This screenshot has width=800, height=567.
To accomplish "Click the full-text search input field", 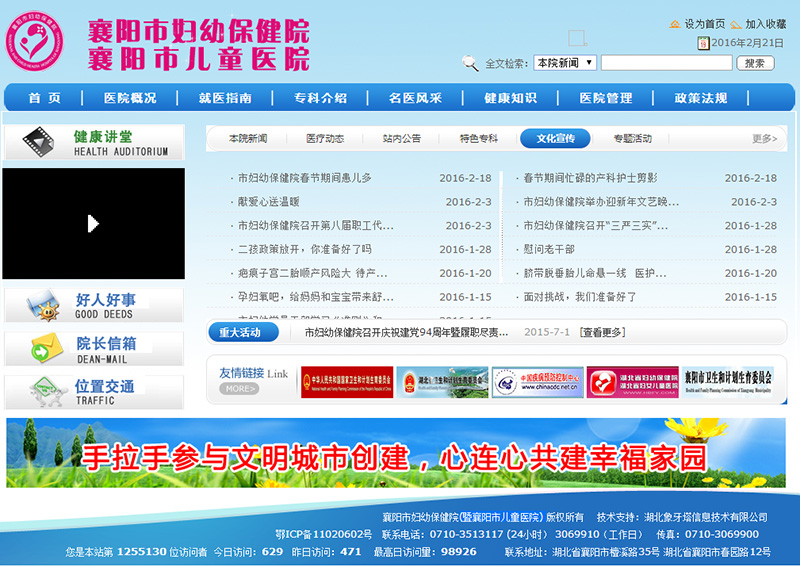I will (x=666, y=63).
